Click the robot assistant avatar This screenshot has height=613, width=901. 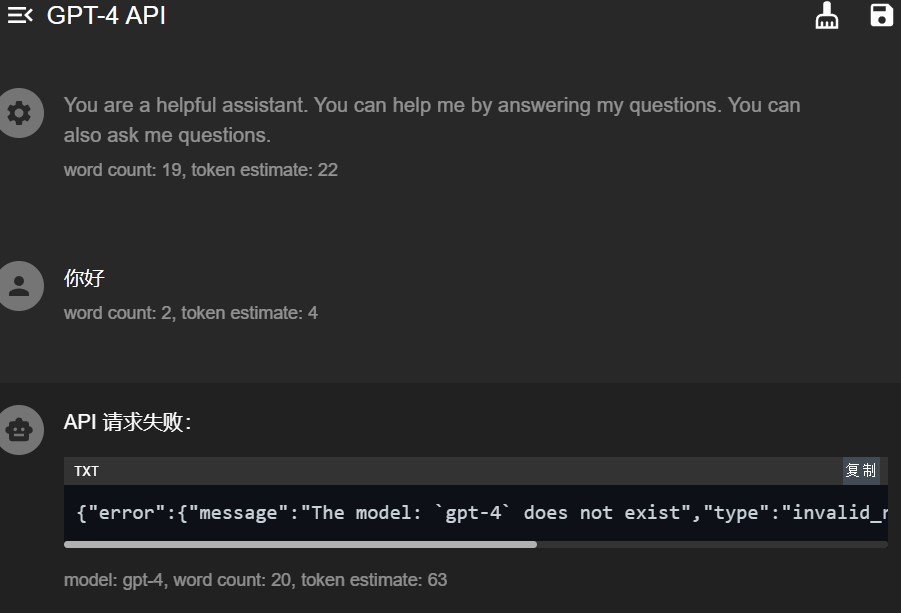[x=19, y=430]
